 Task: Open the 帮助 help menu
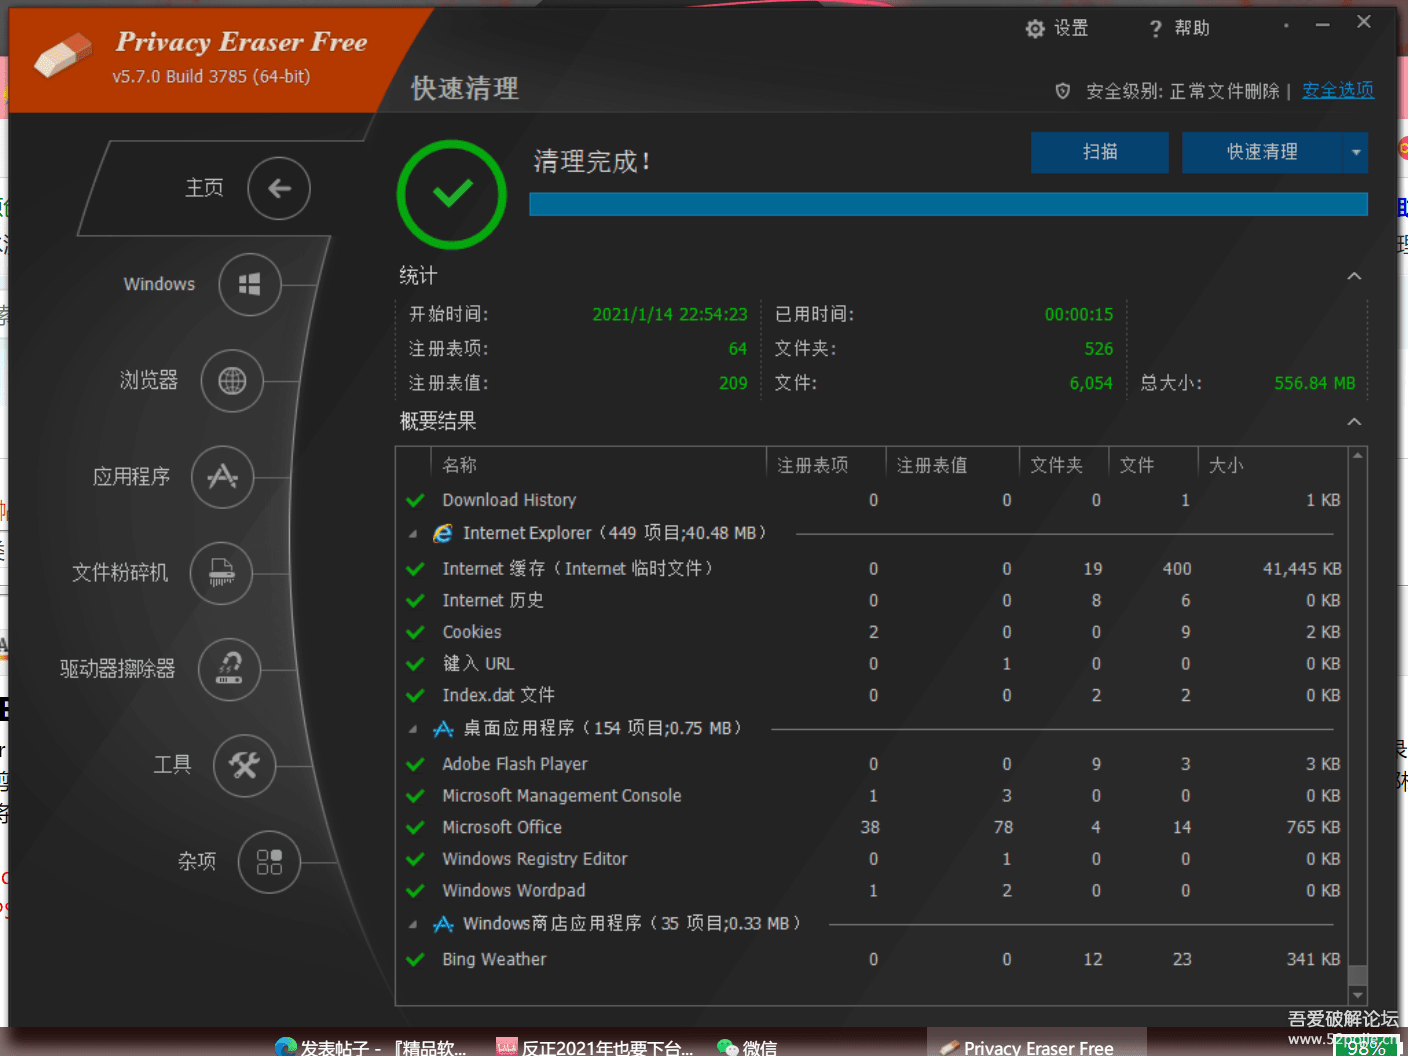pos(1179,28)
